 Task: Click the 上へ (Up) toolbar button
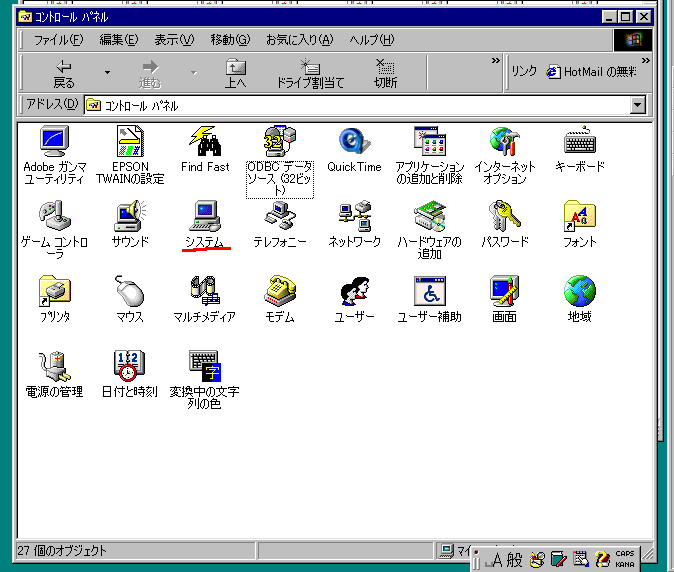pos(235,73)
